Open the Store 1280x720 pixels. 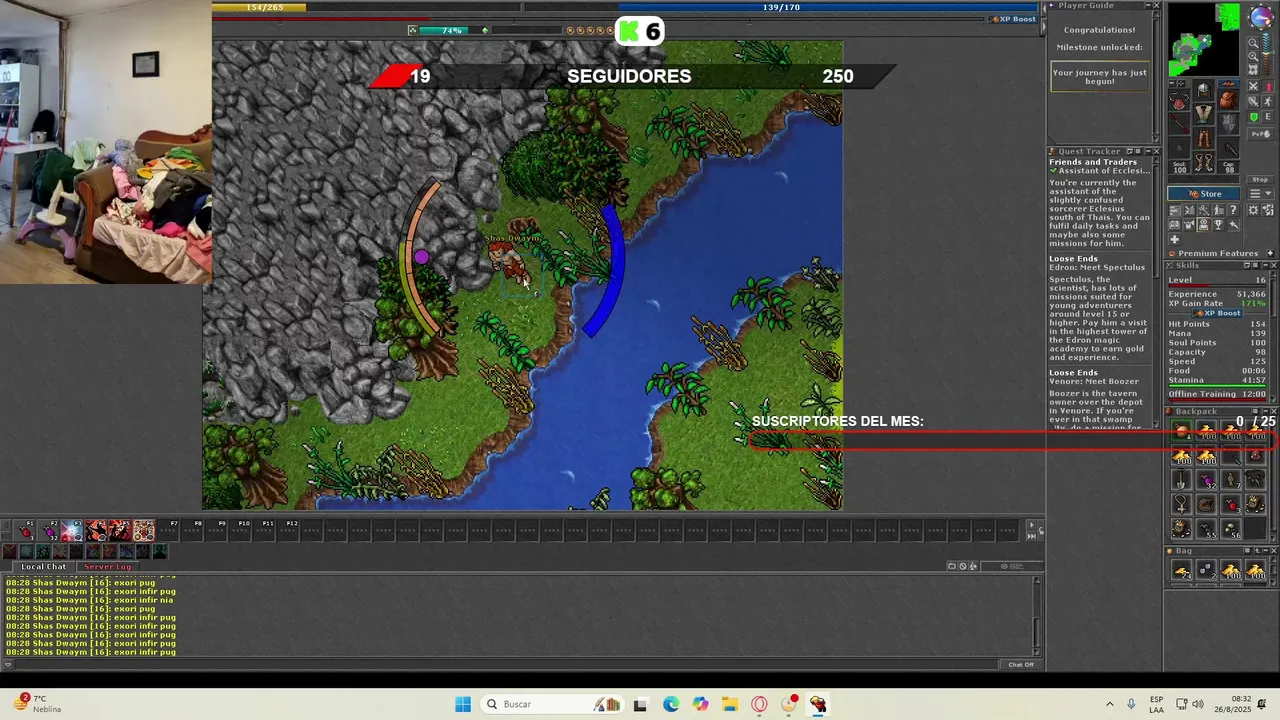tap(1203, 193)
